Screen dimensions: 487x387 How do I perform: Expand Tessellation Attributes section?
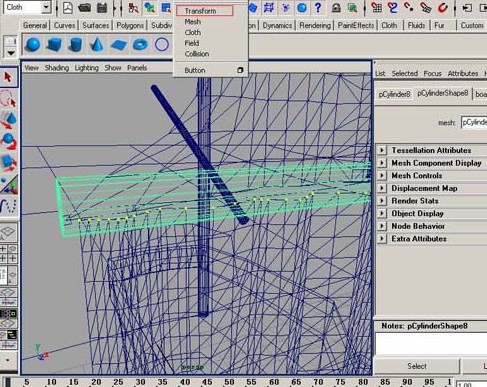pyautogui.click(x=382, y=150)
